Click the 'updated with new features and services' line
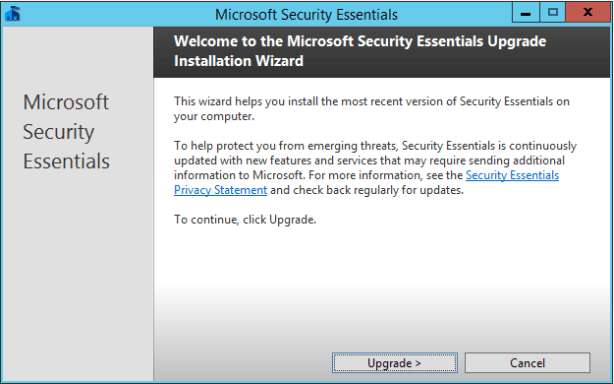The image size is (614, 384). [369, 160]
